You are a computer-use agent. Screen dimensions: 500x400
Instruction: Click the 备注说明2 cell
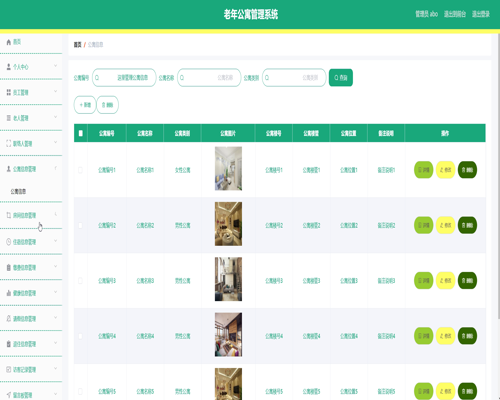(x=386, y=225)
